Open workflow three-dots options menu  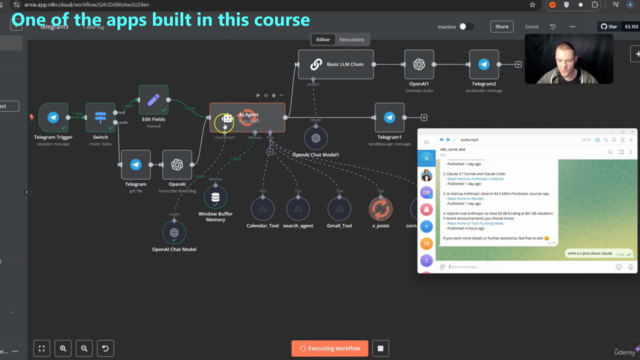pyautogui.click(x=572, y=27)
